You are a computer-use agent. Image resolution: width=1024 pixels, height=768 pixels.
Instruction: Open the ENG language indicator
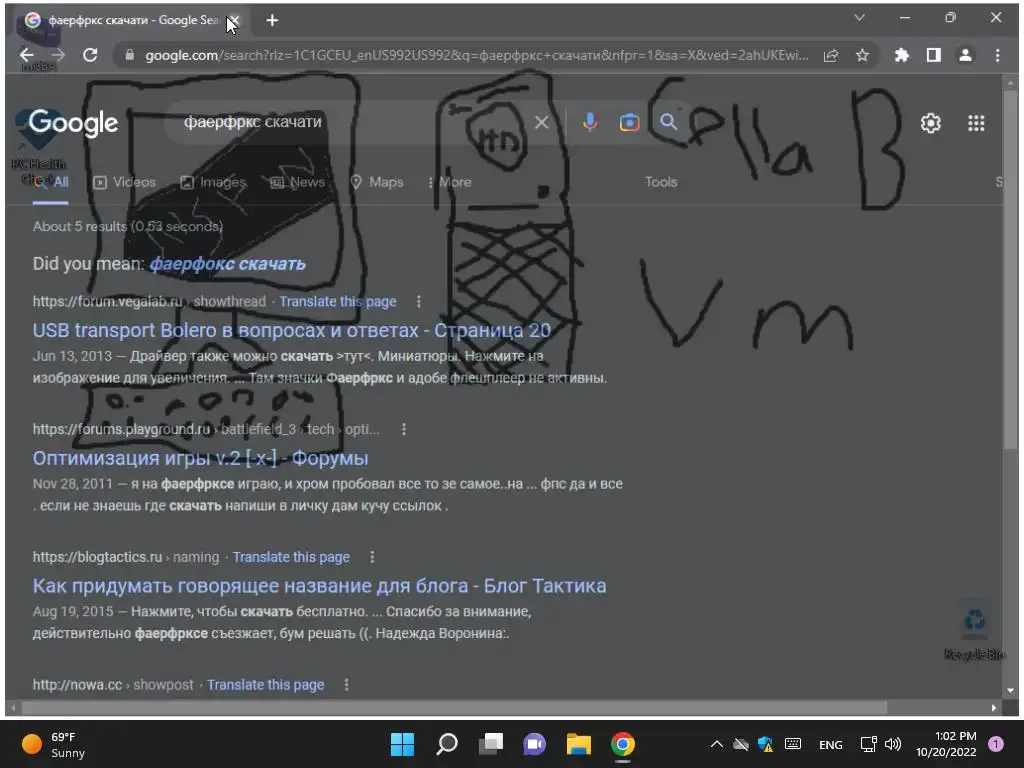(x=831, y=744)
